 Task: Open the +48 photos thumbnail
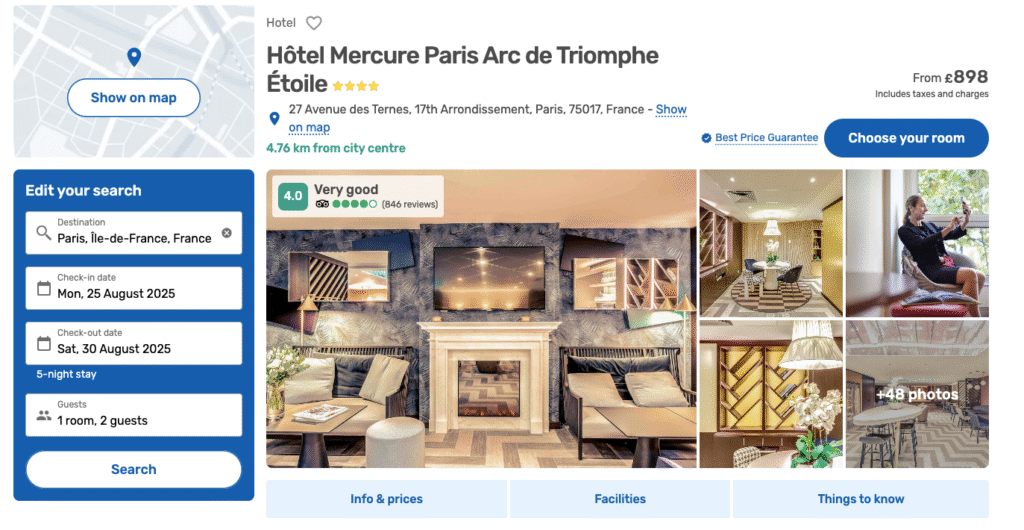click(x=917, y=394)
